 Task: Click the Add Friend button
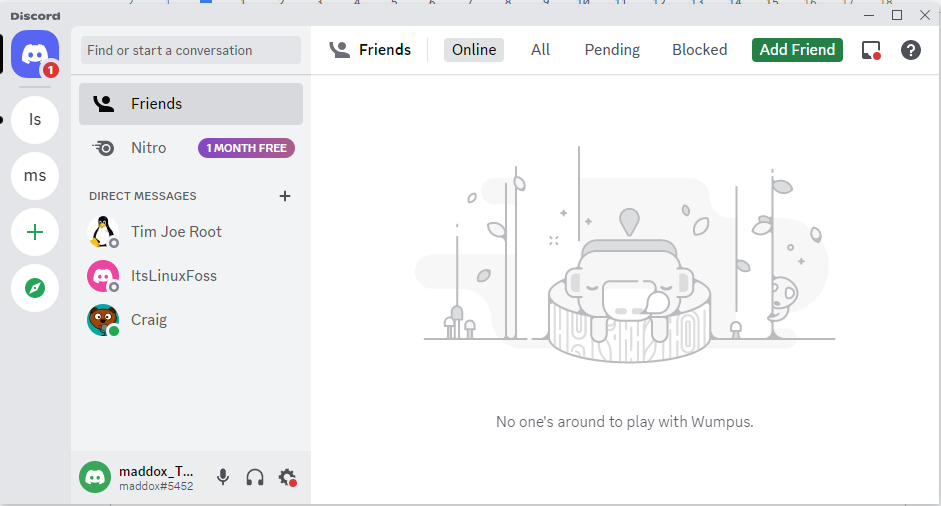pyautogui.click(x=798, y=50)
